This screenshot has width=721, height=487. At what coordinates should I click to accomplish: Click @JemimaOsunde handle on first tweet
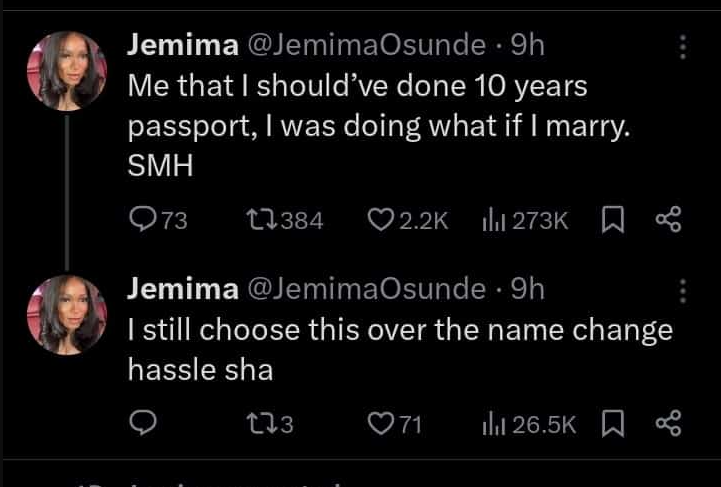pos(364,46)
